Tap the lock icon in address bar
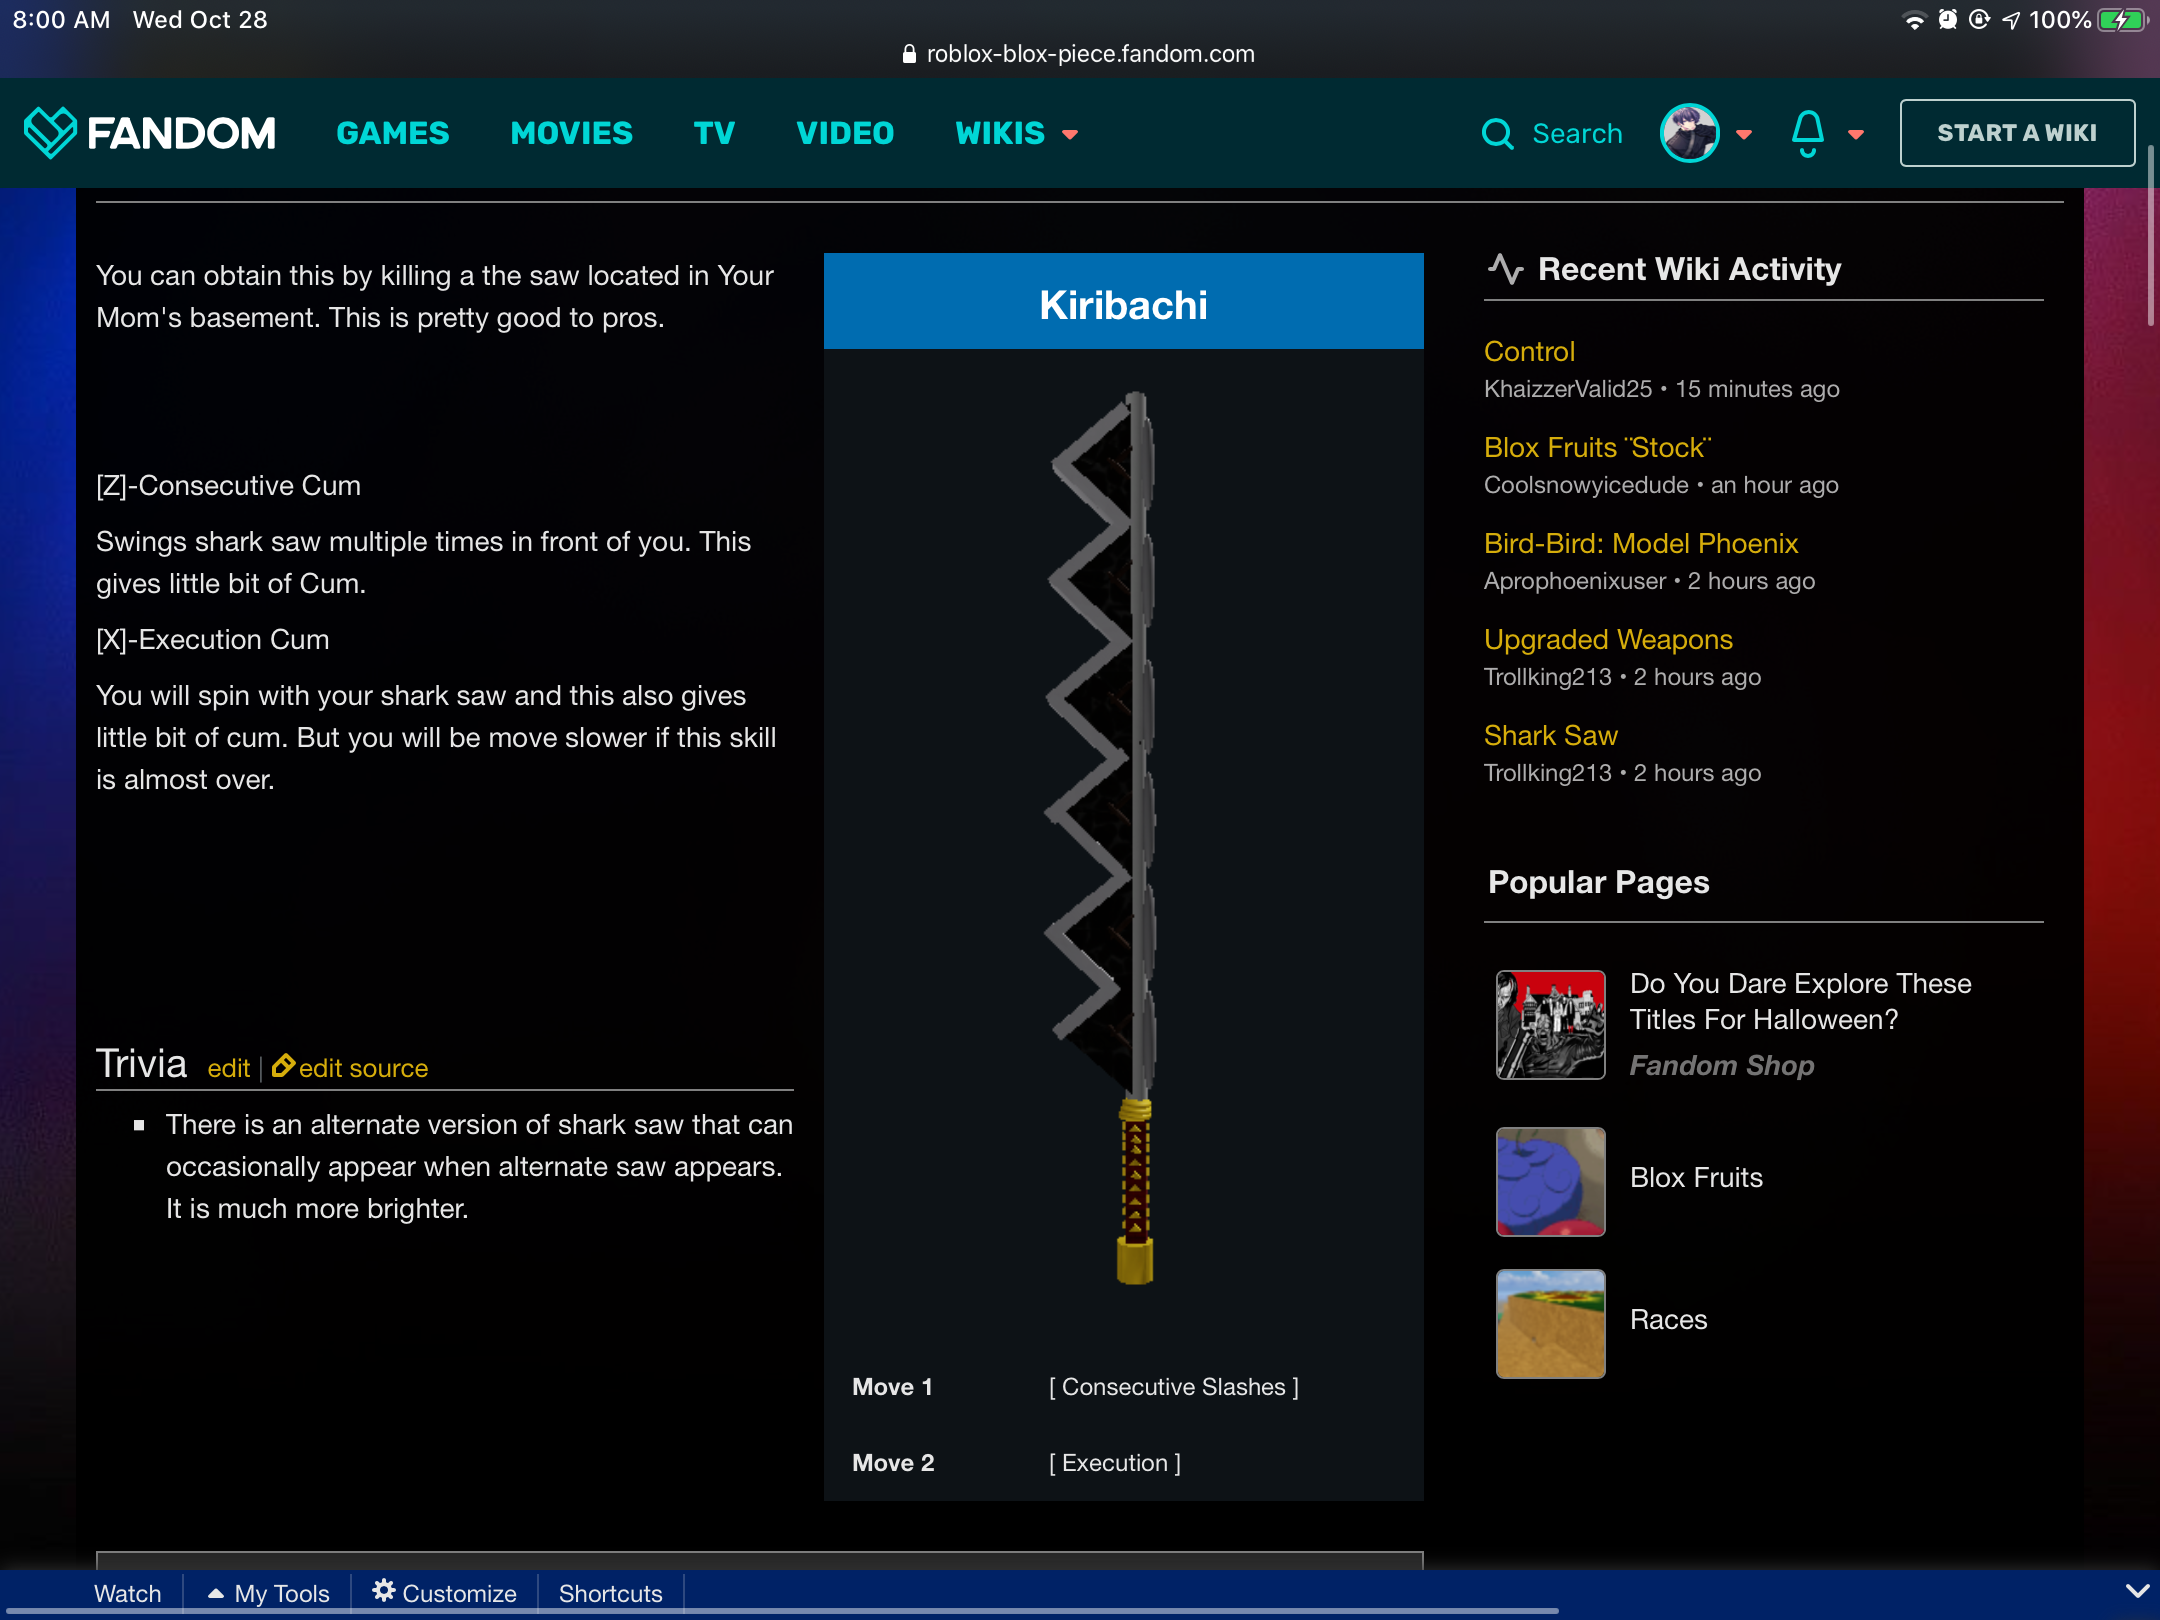This screenshot has height=1620, width=2160. pyautogui.click(x=909, y=54)
